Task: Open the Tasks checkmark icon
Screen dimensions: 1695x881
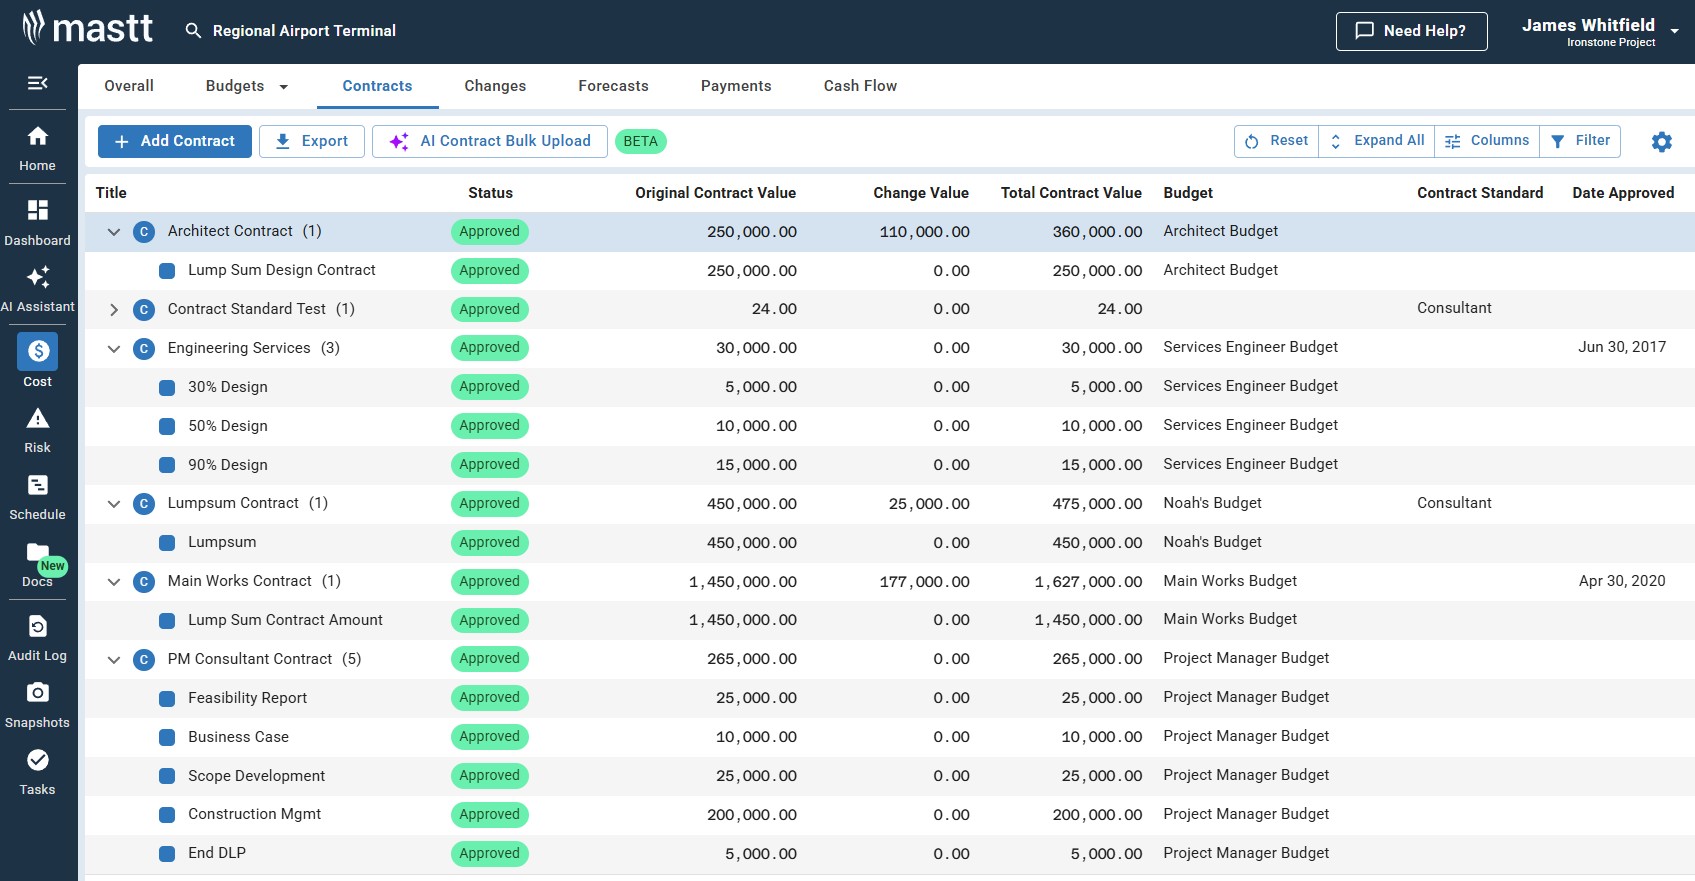Action: tap(37, 760)
